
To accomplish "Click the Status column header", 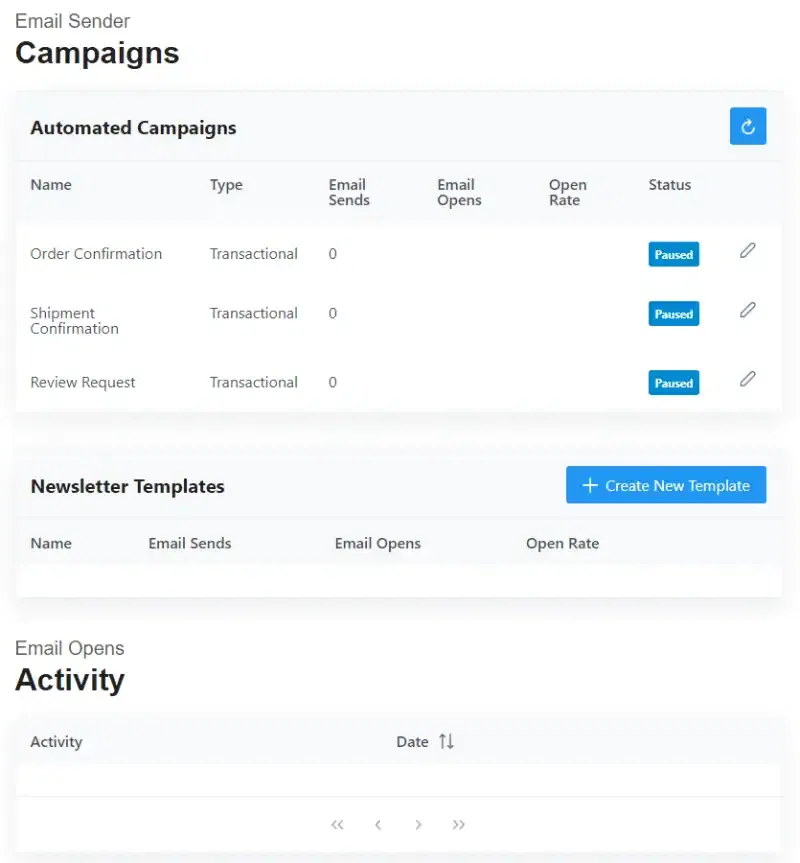I will coord(669,184).
